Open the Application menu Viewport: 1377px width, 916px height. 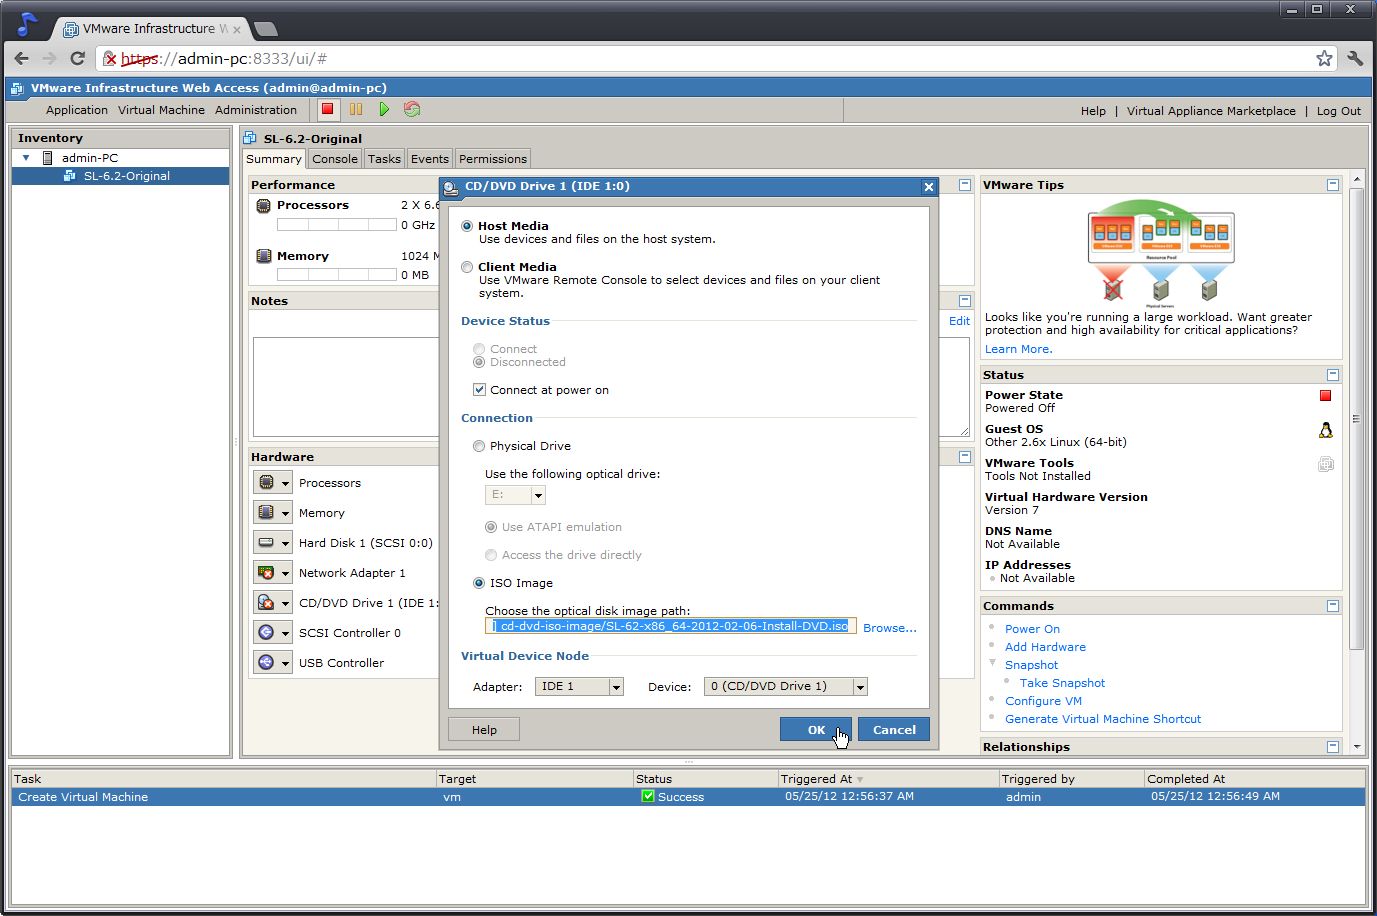pos(77,110)
